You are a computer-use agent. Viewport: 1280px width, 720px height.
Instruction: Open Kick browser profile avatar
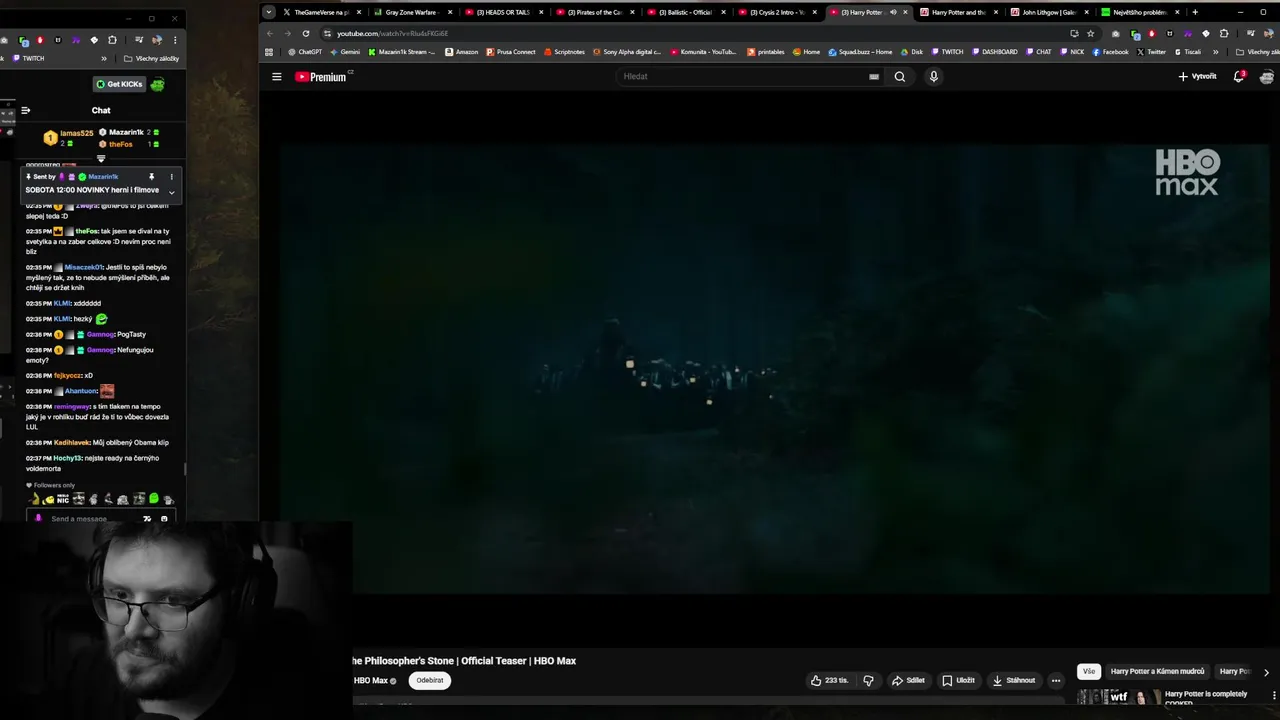[x=157, y=40]
